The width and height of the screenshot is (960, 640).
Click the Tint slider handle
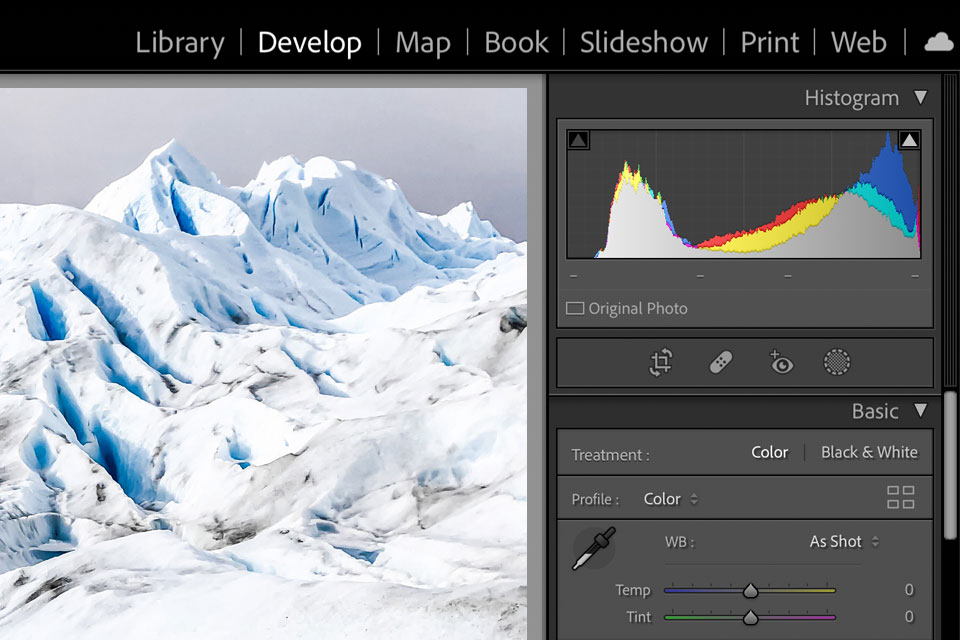[751, 617]
